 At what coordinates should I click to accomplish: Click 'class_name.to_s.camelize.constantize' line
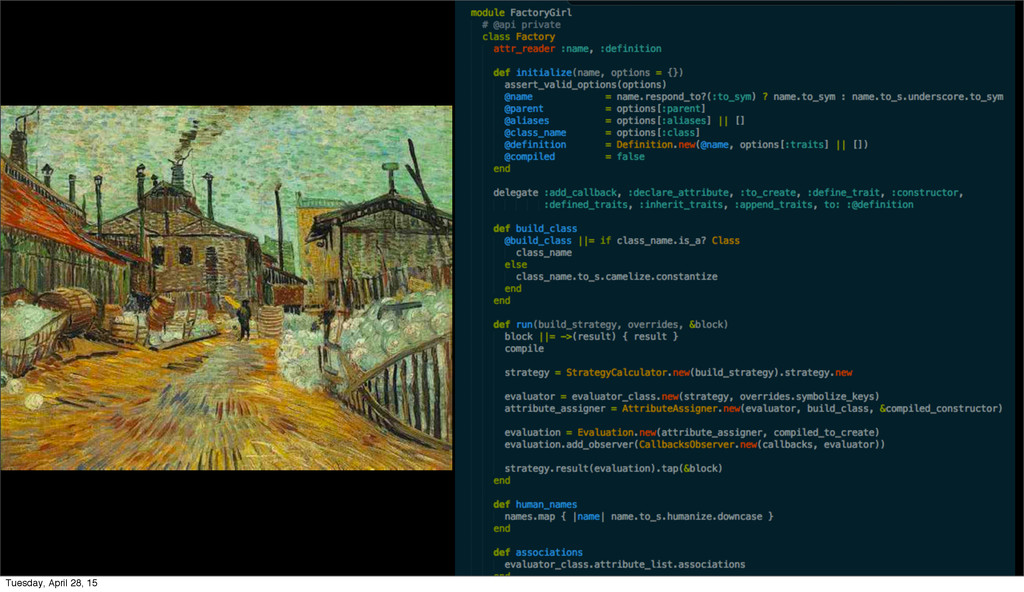coord(616,276)
